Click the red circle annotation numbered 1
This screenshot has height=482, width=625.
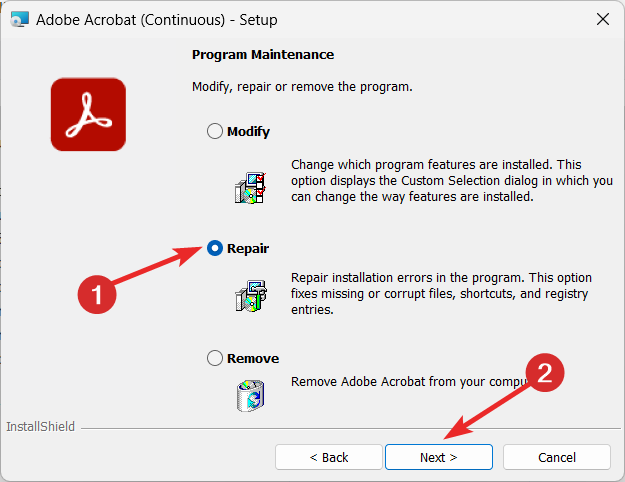pos(97,295)
